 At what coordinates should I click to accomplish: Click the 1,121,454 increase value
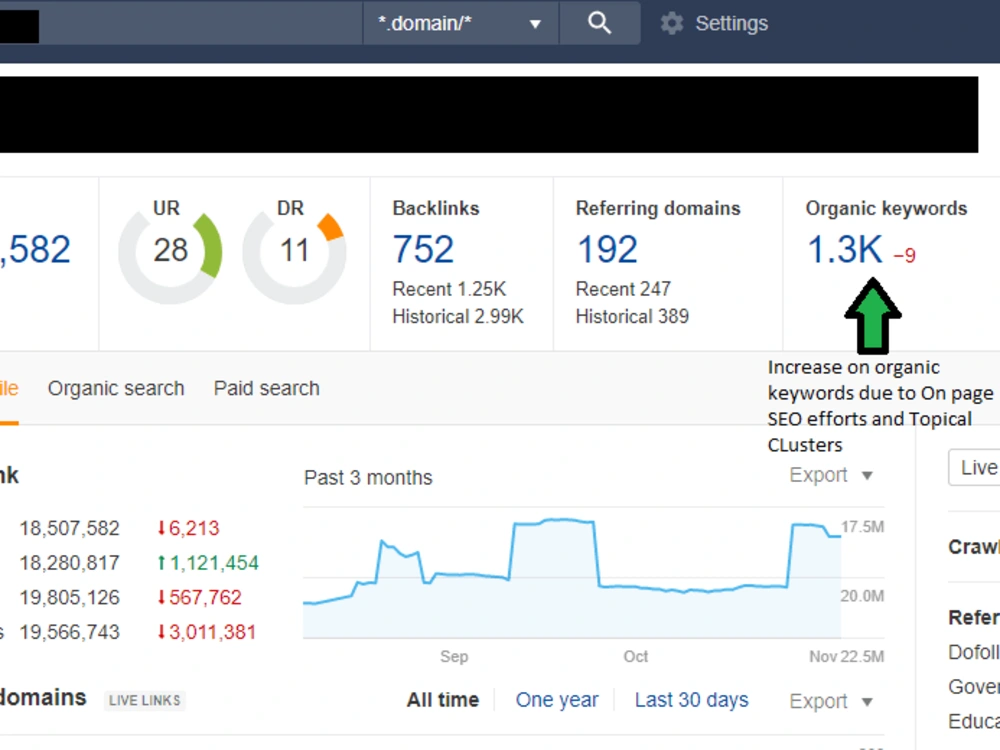click(x=208, y=562)
